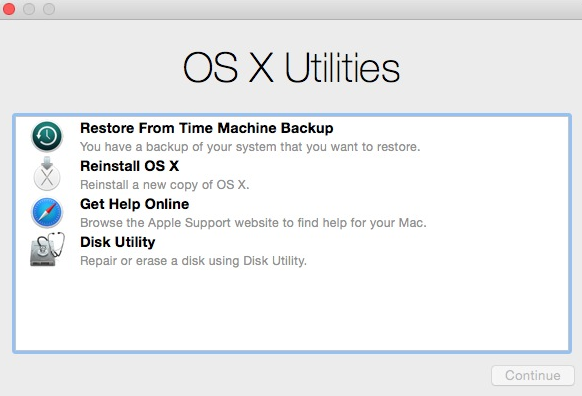Click 'Browse the Apple Support website' description

point(253,223)
